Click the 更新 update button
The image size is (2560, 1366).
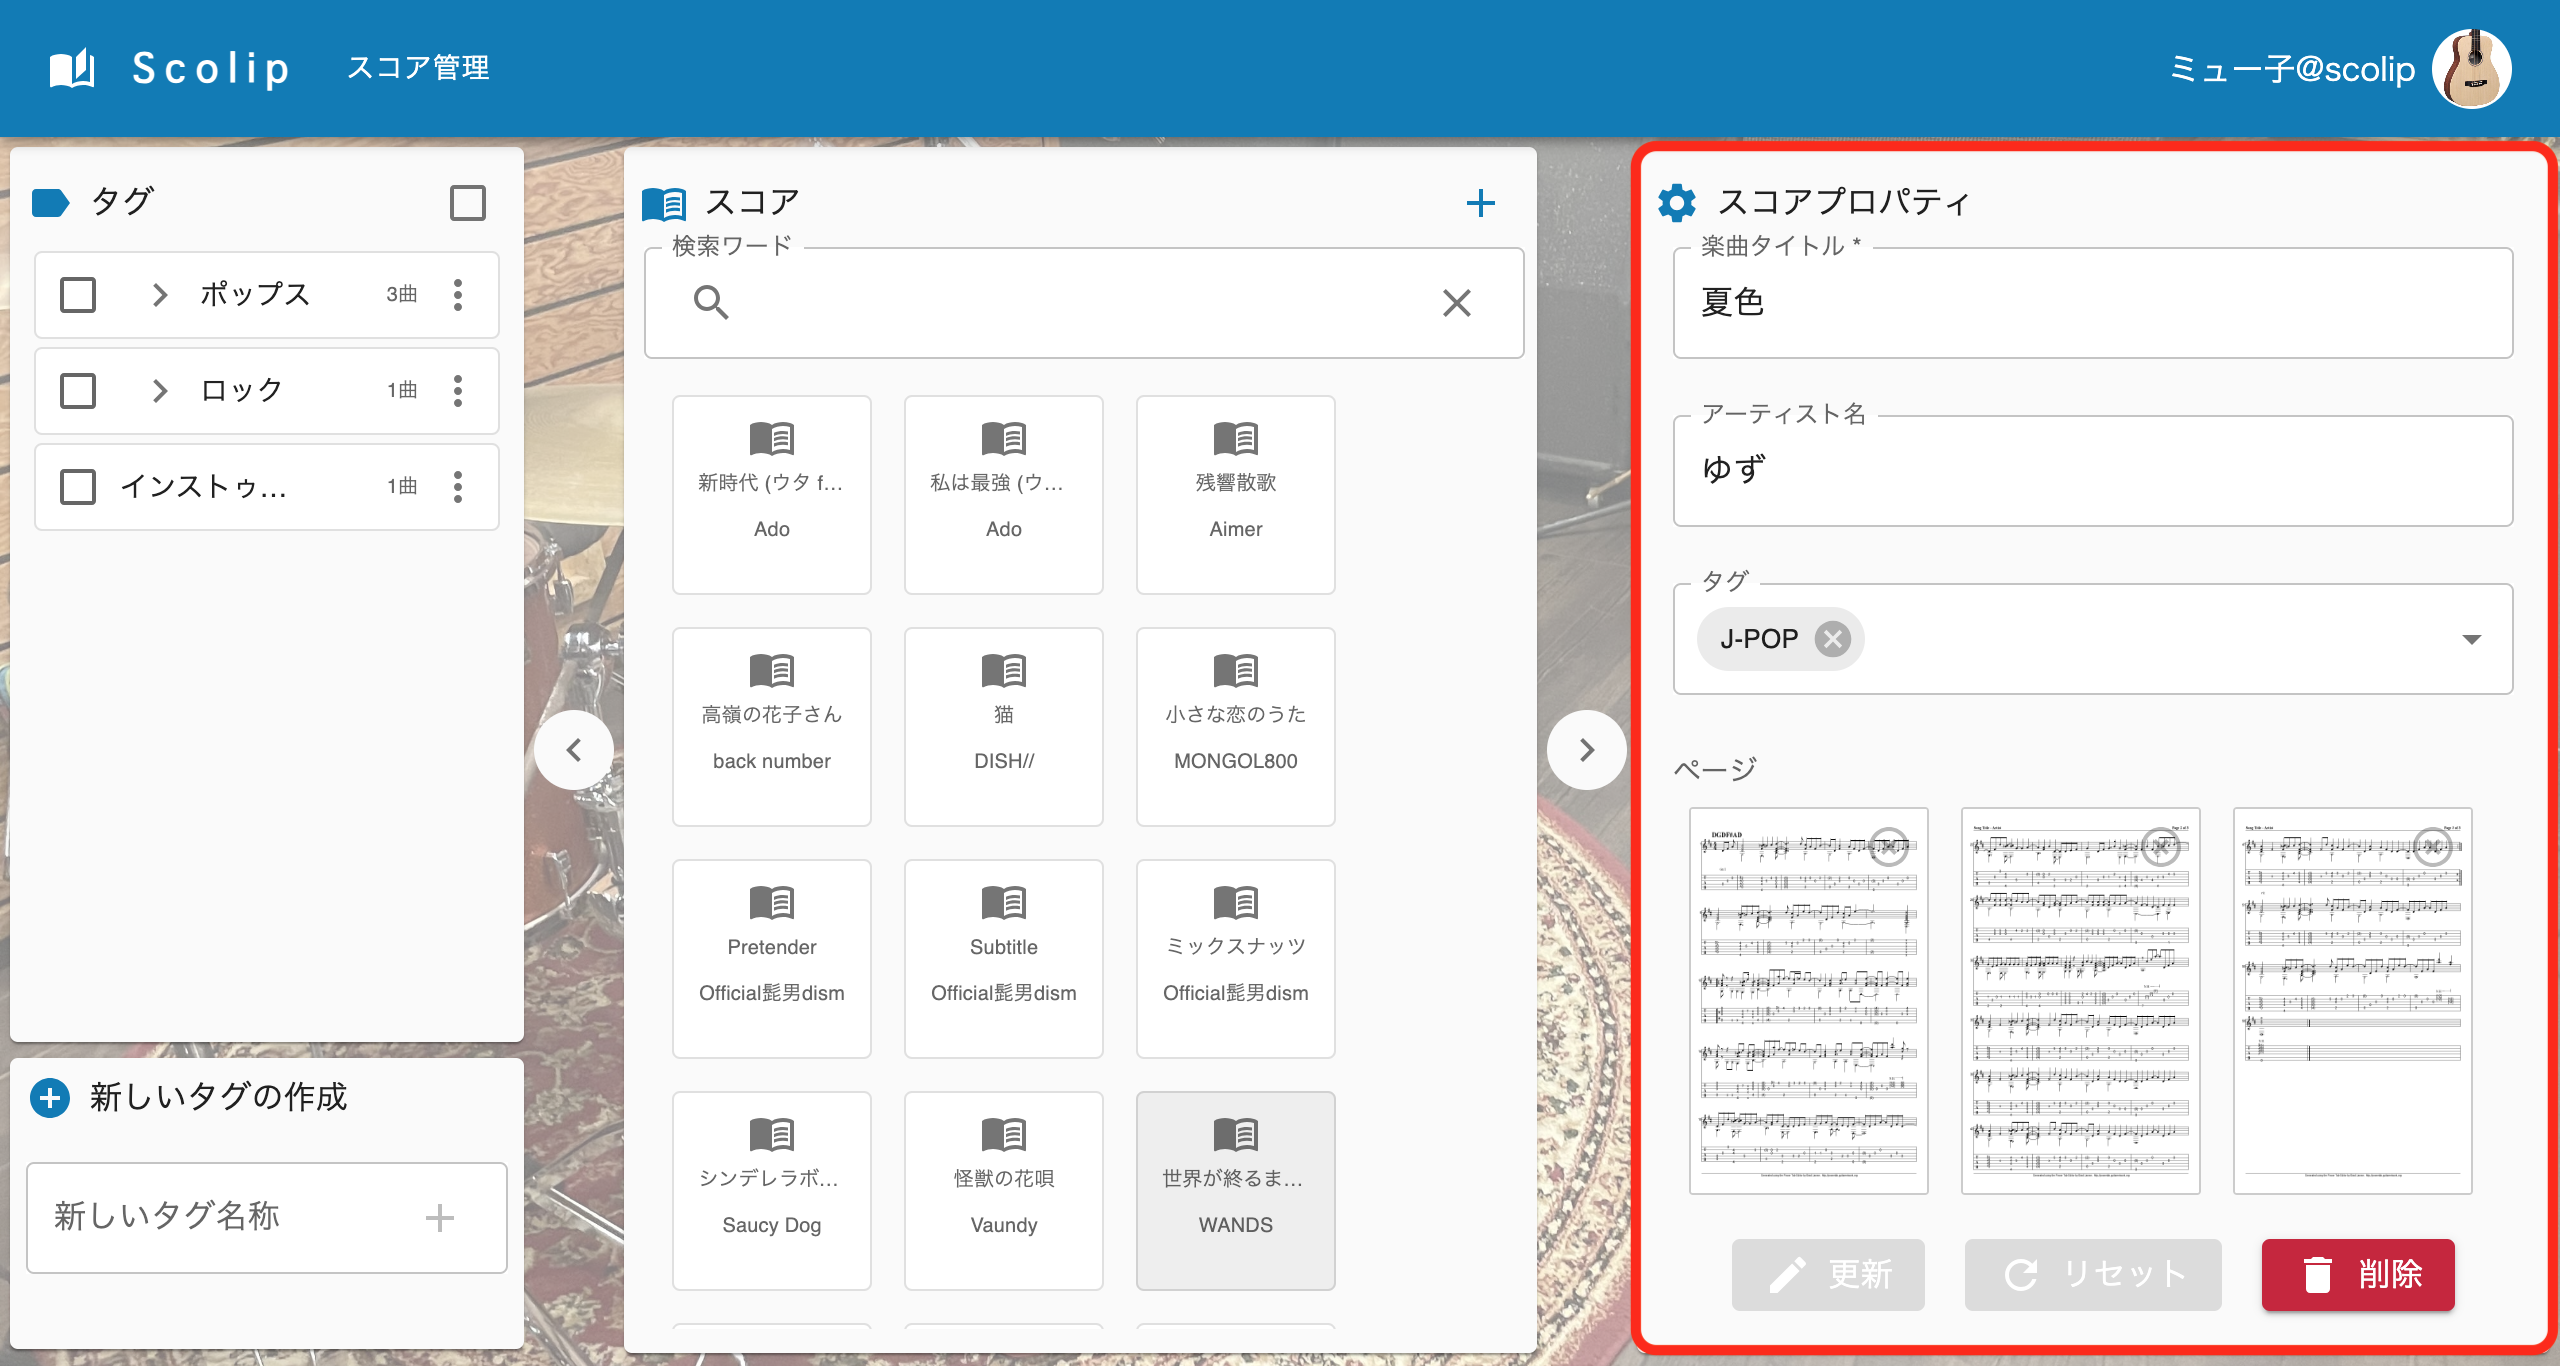1828,1275
